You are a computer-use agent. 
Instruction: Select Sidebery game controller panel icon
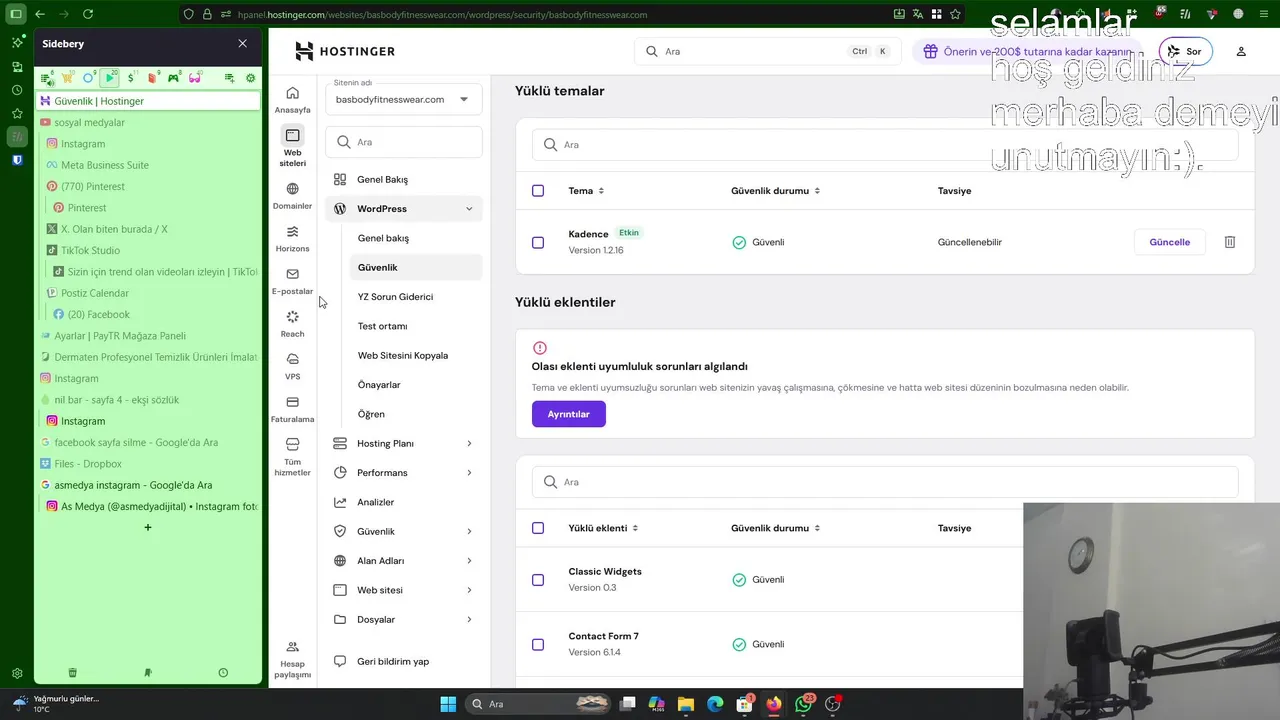pos(173,78)
